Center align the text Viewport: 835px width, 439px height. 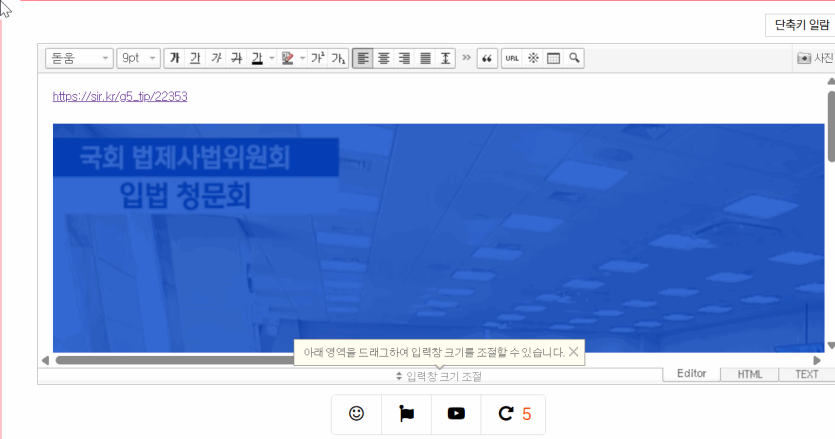383,58
